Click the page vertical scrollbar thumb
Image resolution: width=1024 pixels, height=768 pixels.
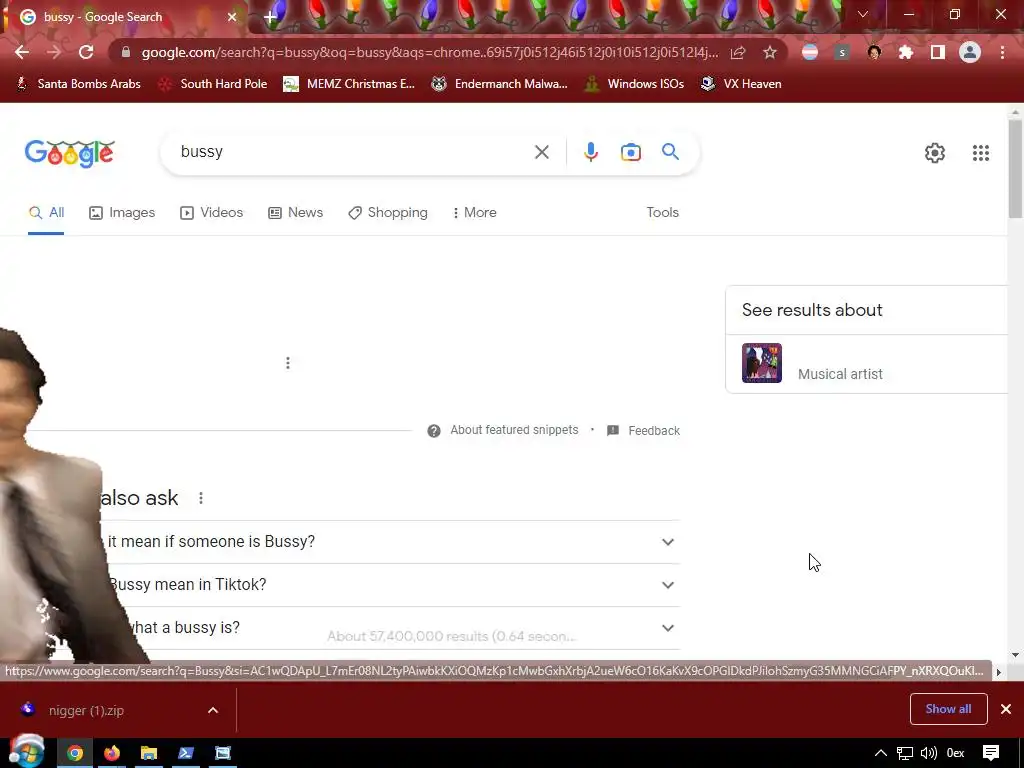(x=1015, y=168)
